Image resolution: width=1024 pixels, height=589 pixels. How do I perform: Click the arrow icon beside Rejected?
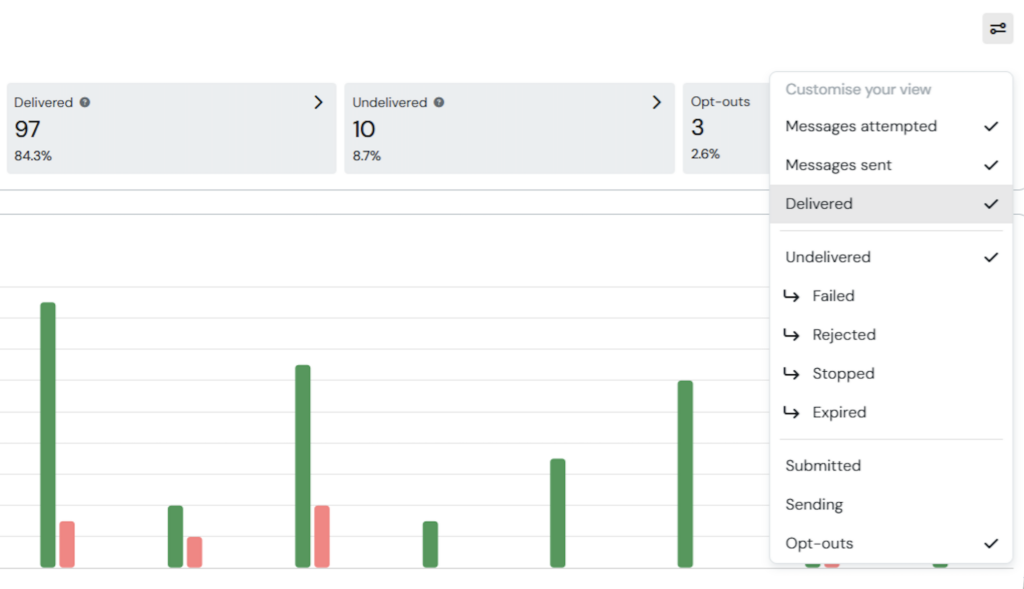[x=791, y=335]
